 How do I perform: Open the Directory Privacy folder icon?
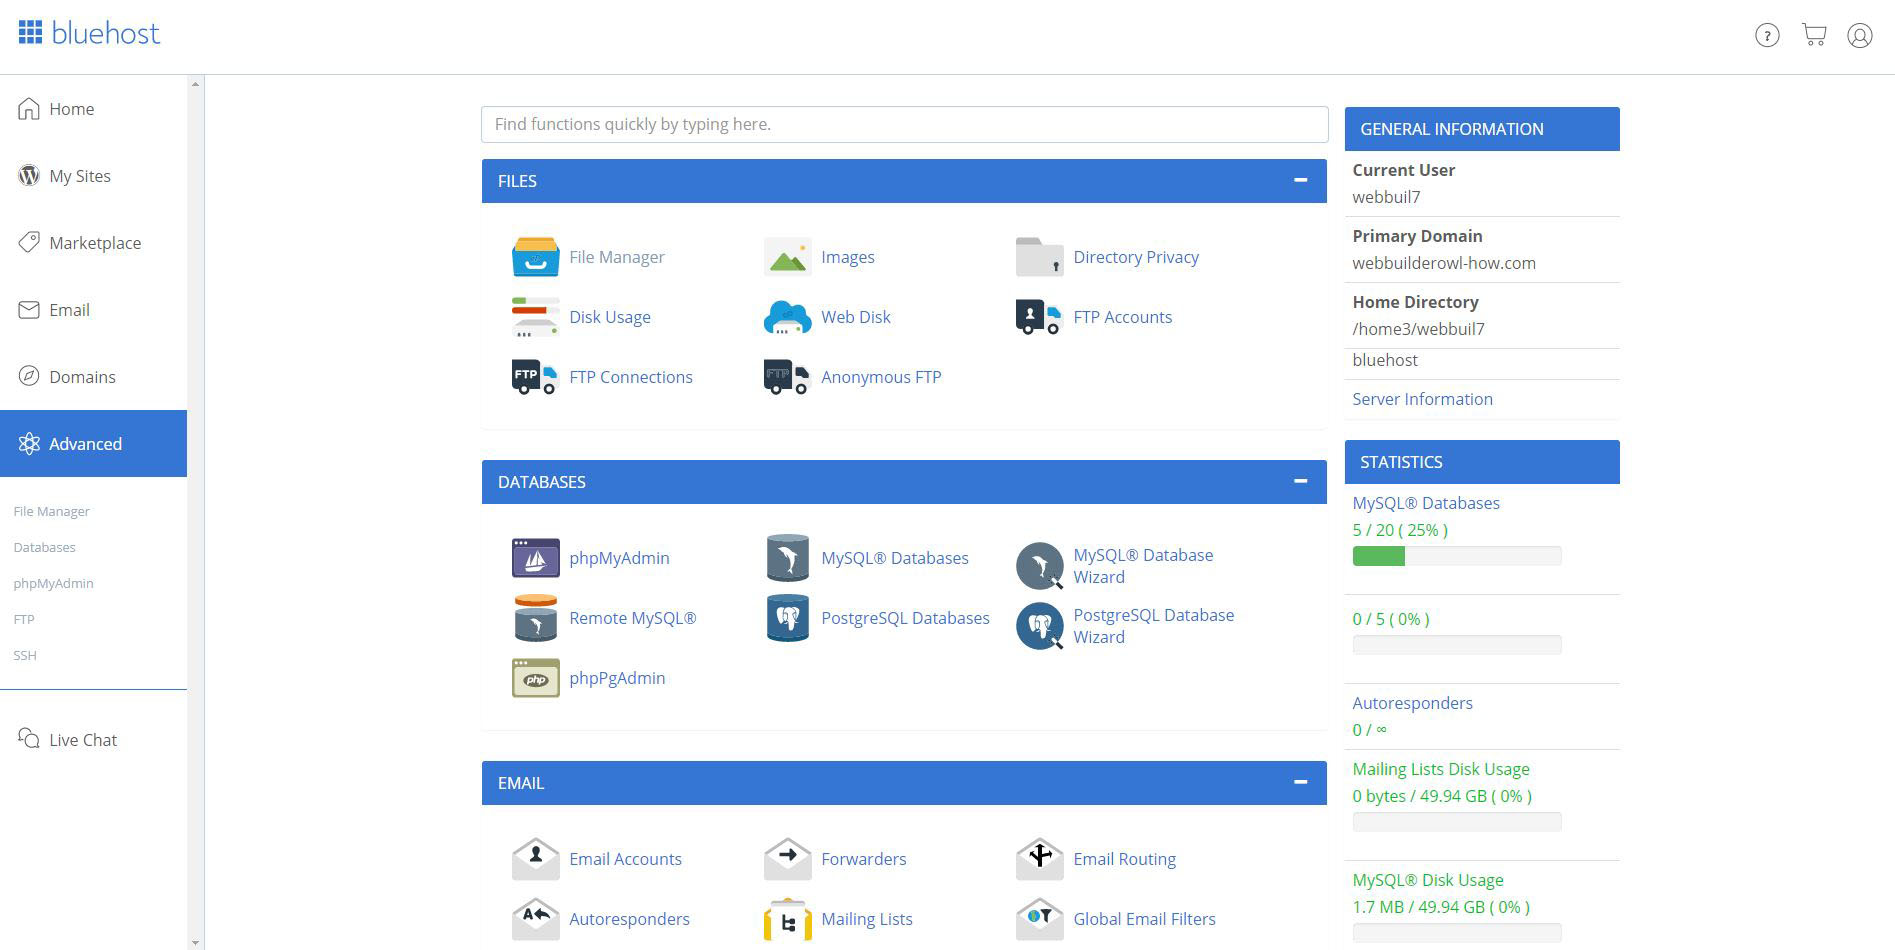[1039, 257]
